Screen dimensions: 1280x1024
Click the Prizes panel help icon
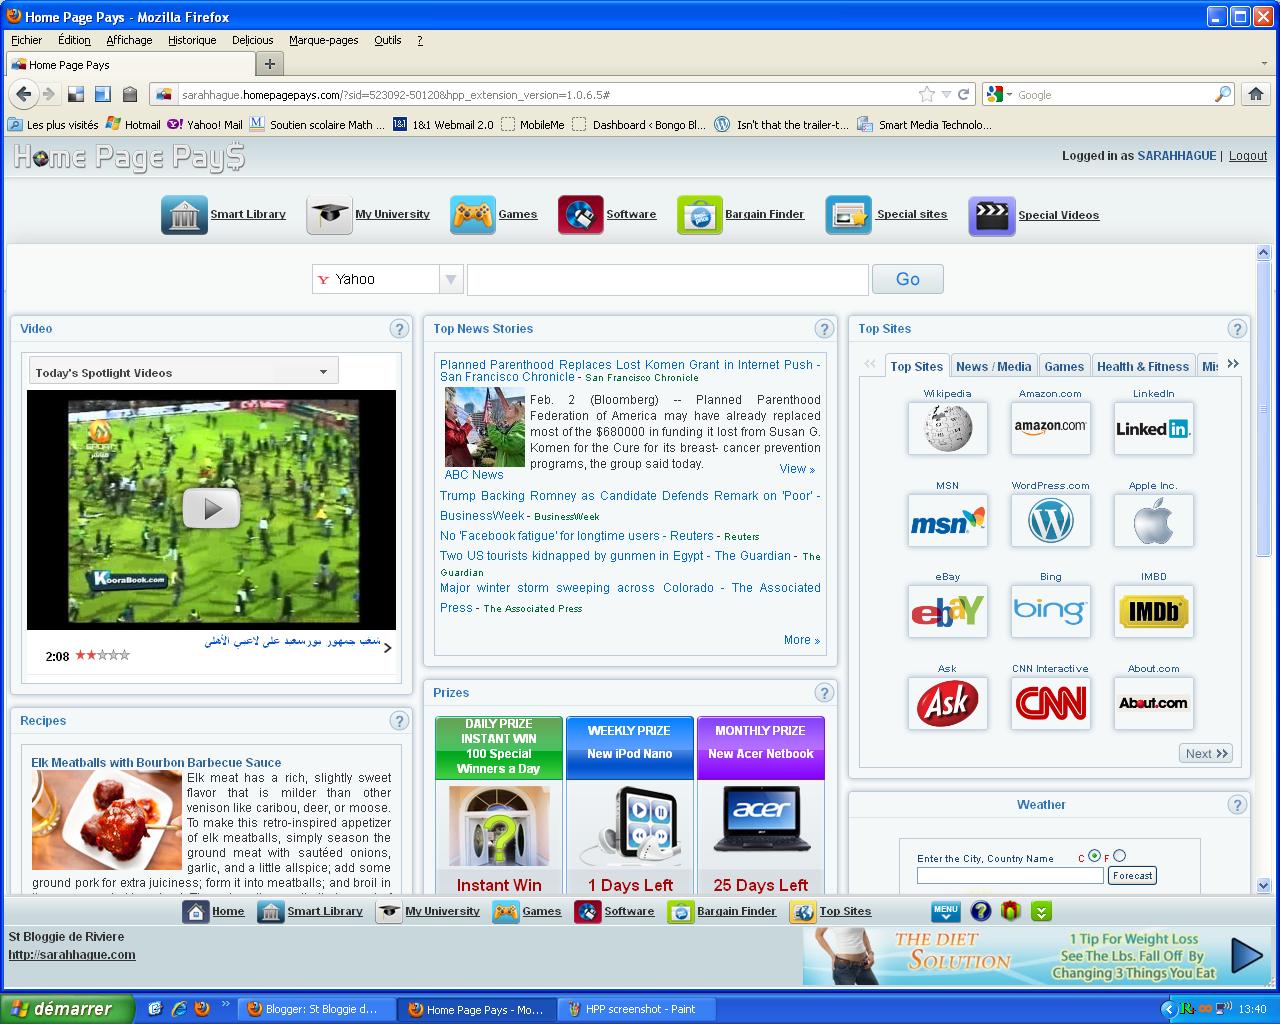point(824,693)
